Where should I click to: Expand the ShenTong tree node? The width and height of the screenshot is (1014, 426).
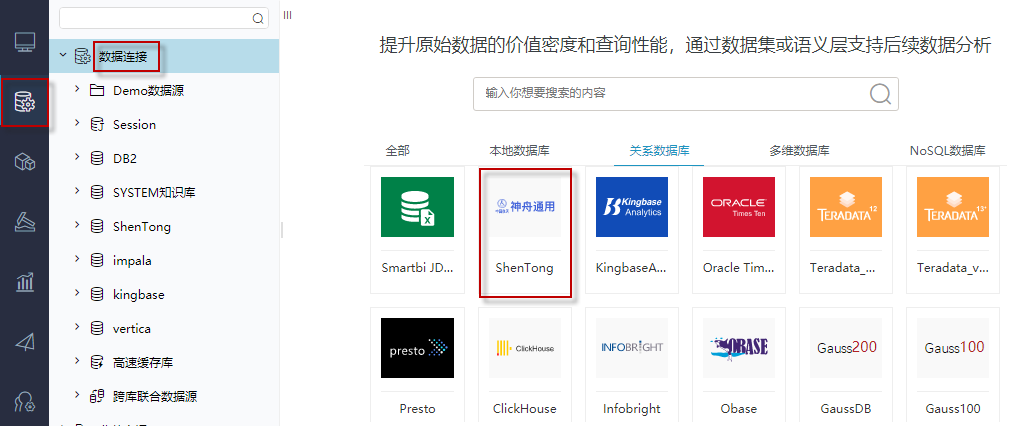[x=77, y=226]
